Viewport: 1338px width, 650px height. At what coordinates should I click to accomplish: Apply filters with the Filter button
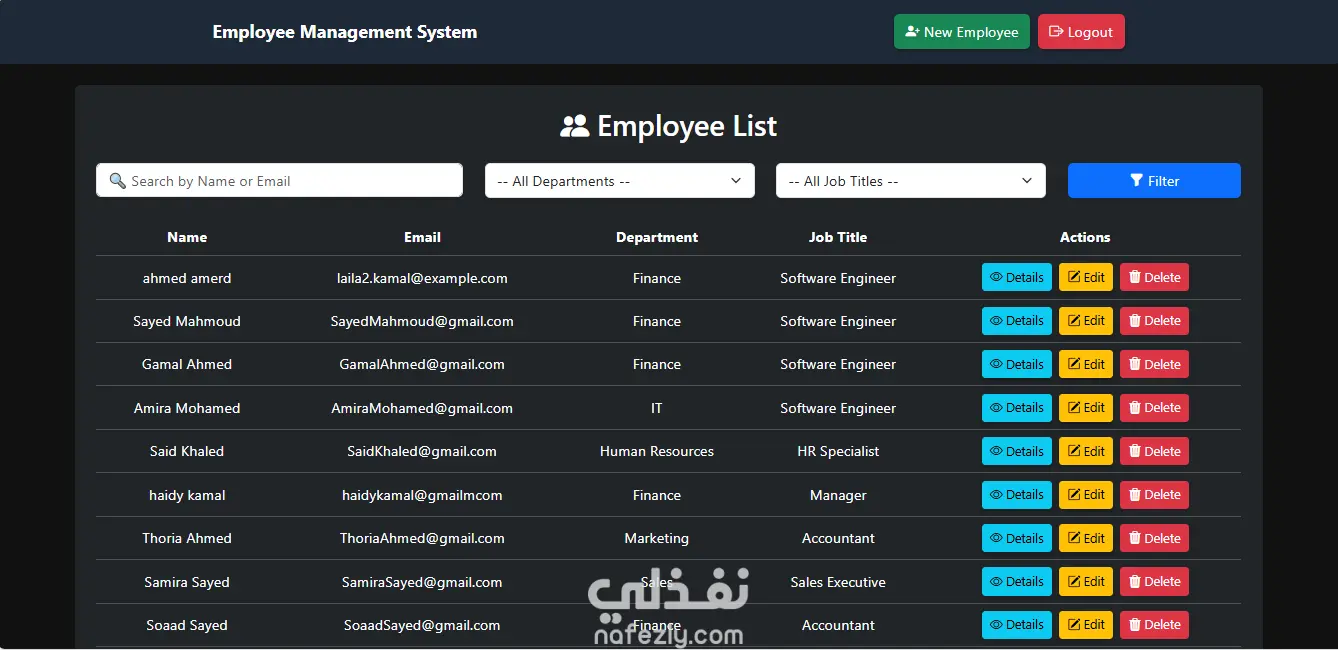click(x=1154, y=181)
